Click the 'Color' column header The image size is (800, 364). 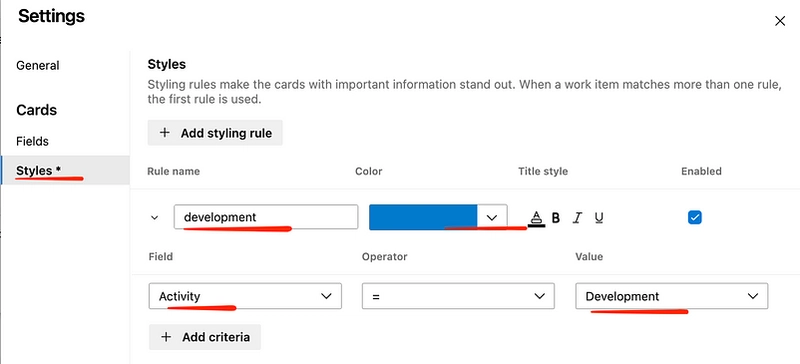pos(368,172)
